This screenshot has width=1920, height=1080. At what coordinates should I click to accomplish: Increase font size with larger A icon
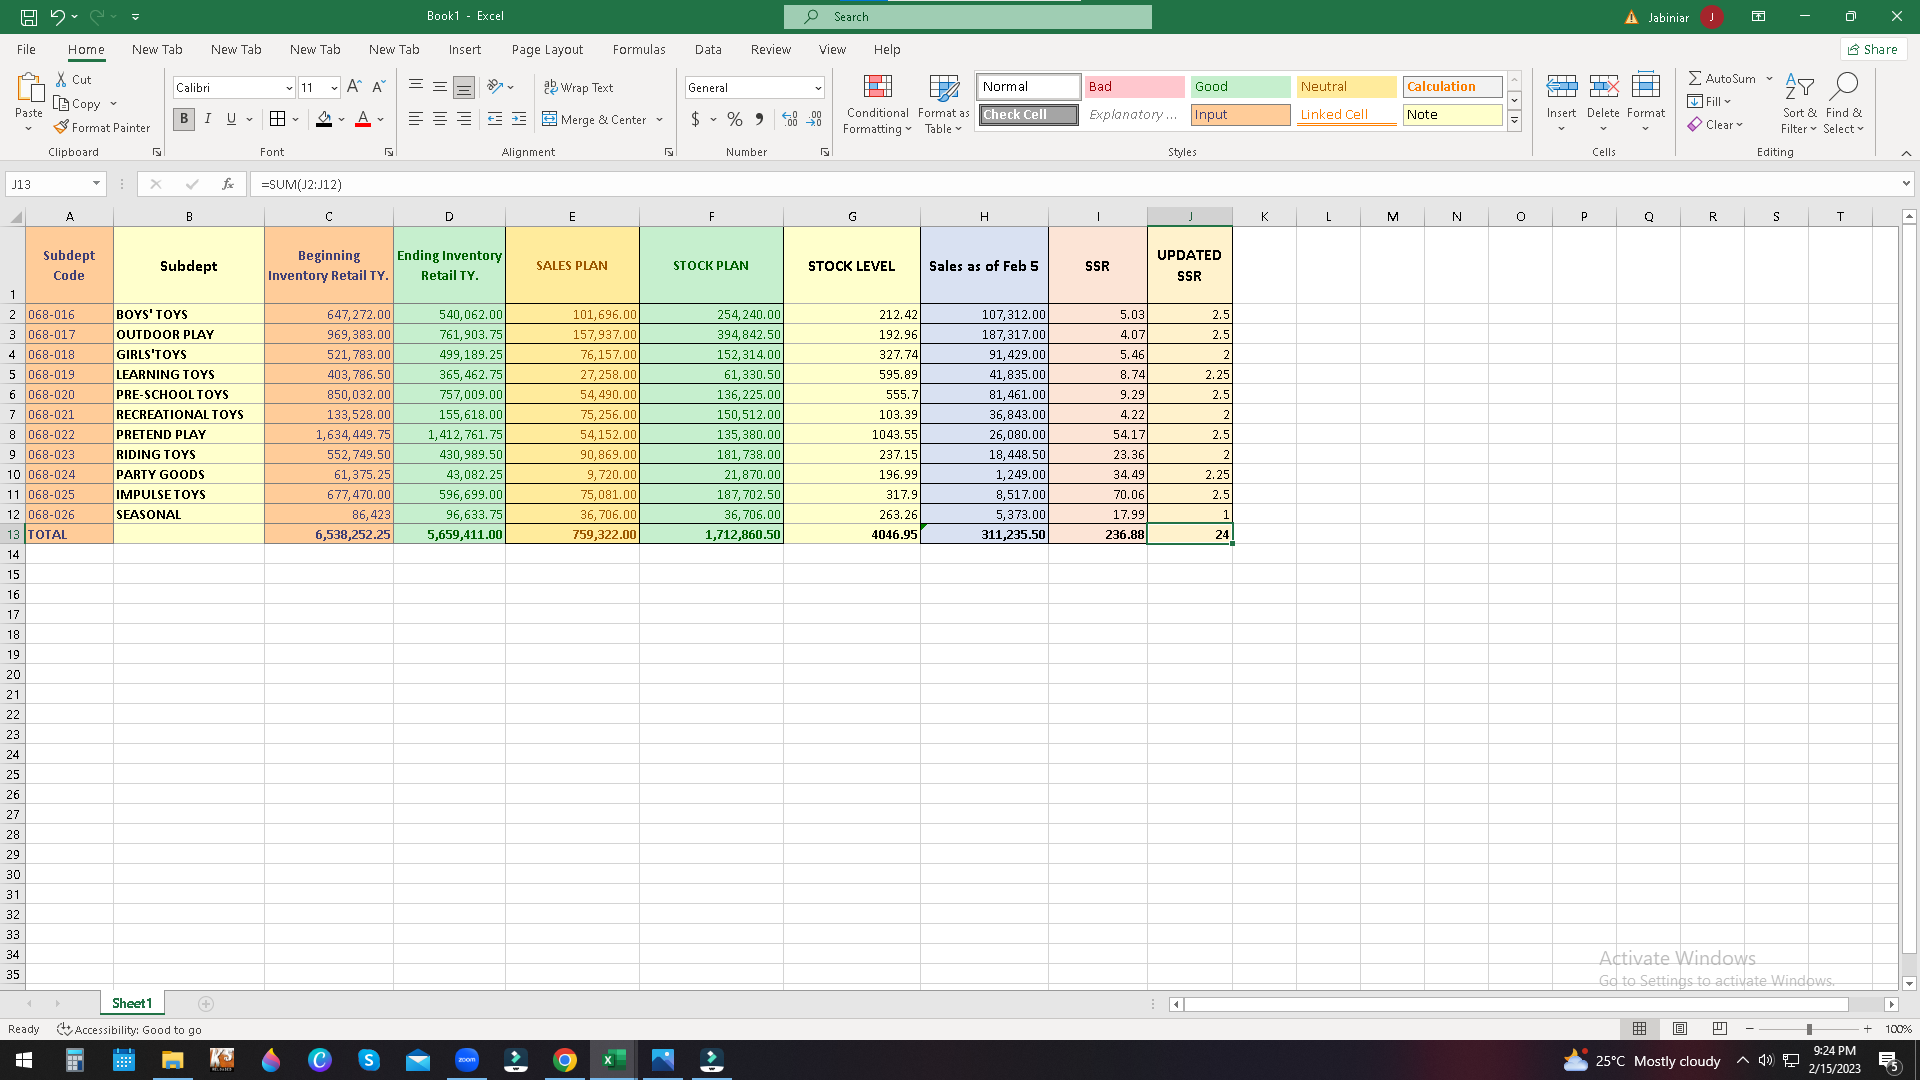354,87
